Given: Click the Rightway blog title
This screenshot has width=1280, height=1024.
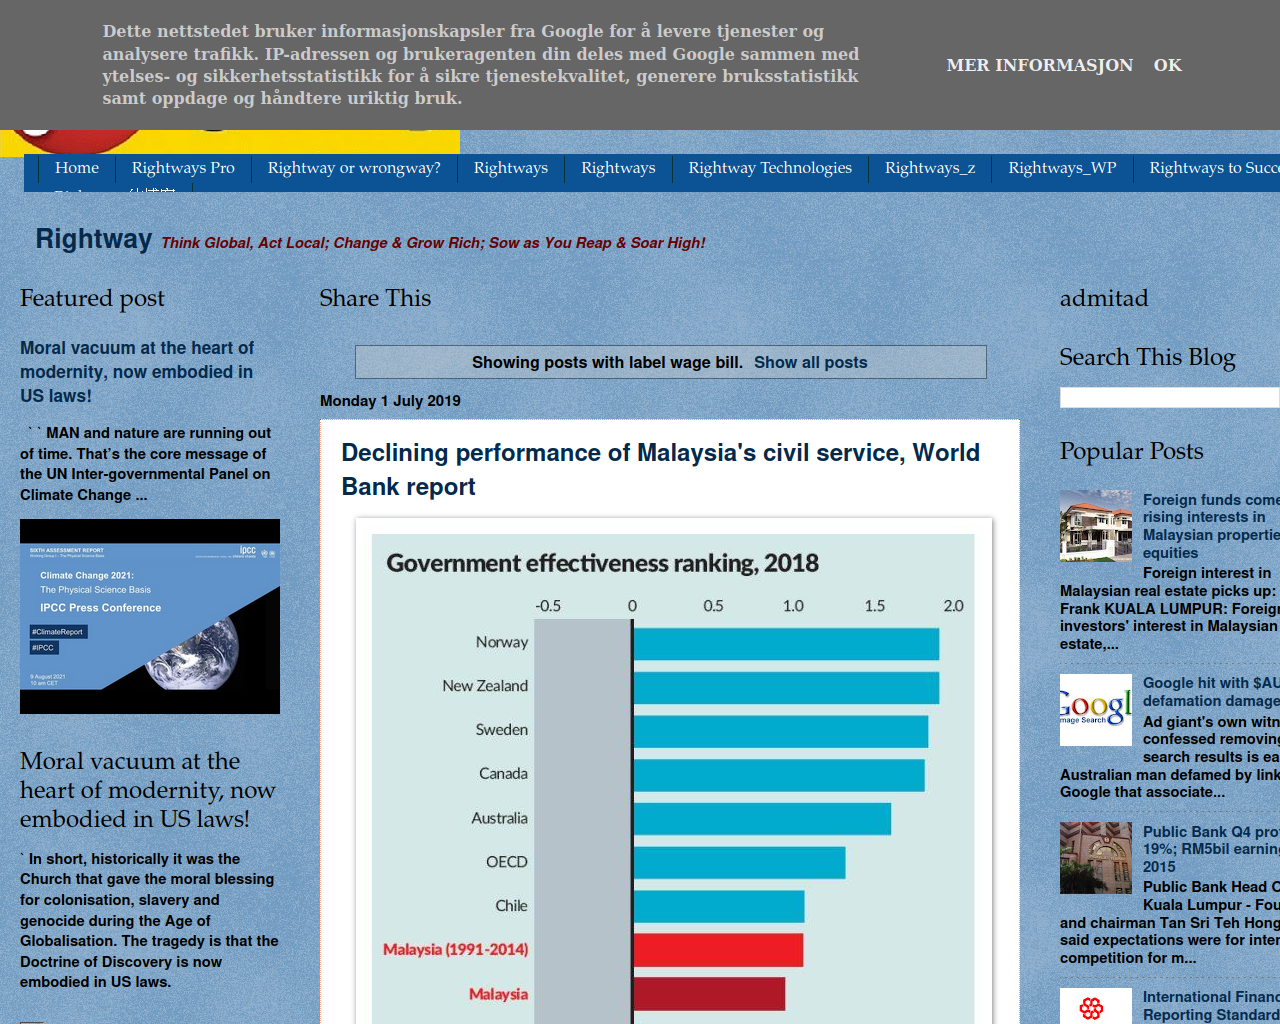Looking at the screenshot, I should click(94, 239).
